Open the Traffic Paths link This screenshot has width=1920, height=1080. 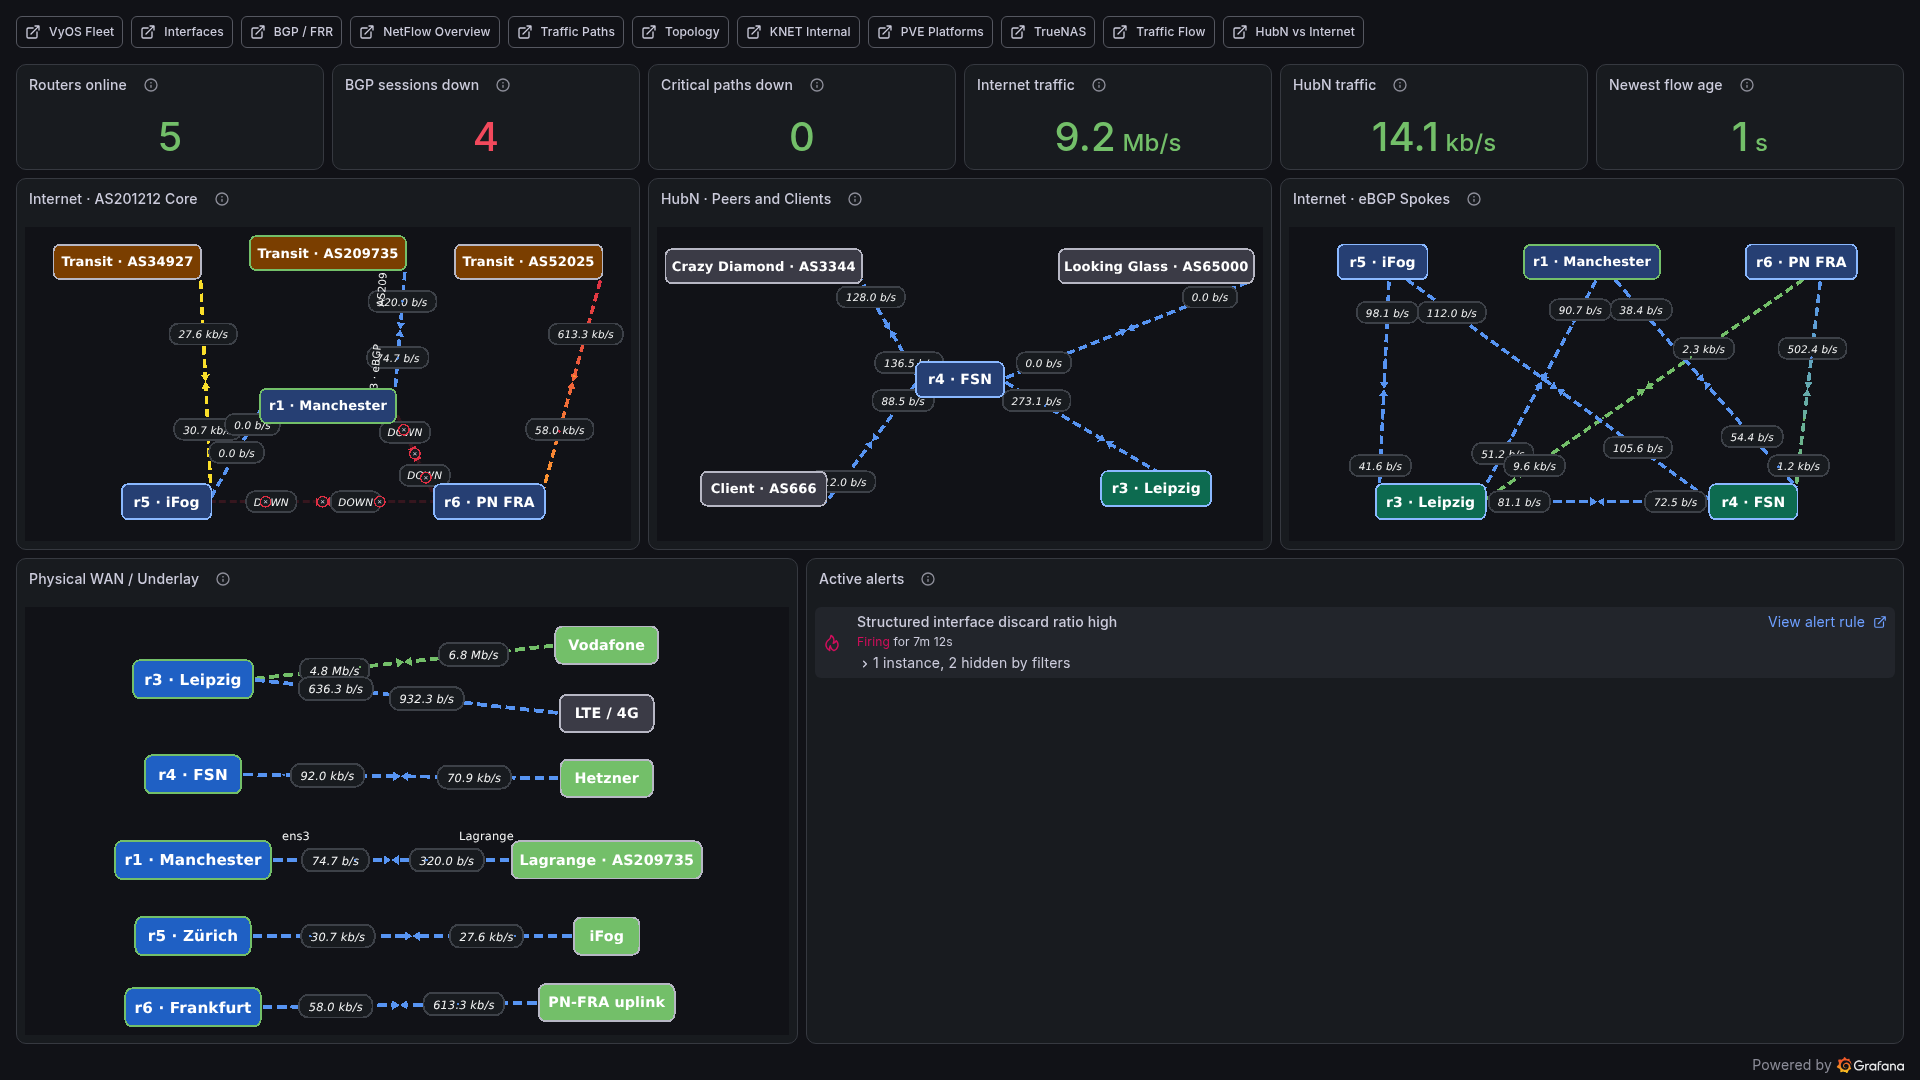pos(565,32)
